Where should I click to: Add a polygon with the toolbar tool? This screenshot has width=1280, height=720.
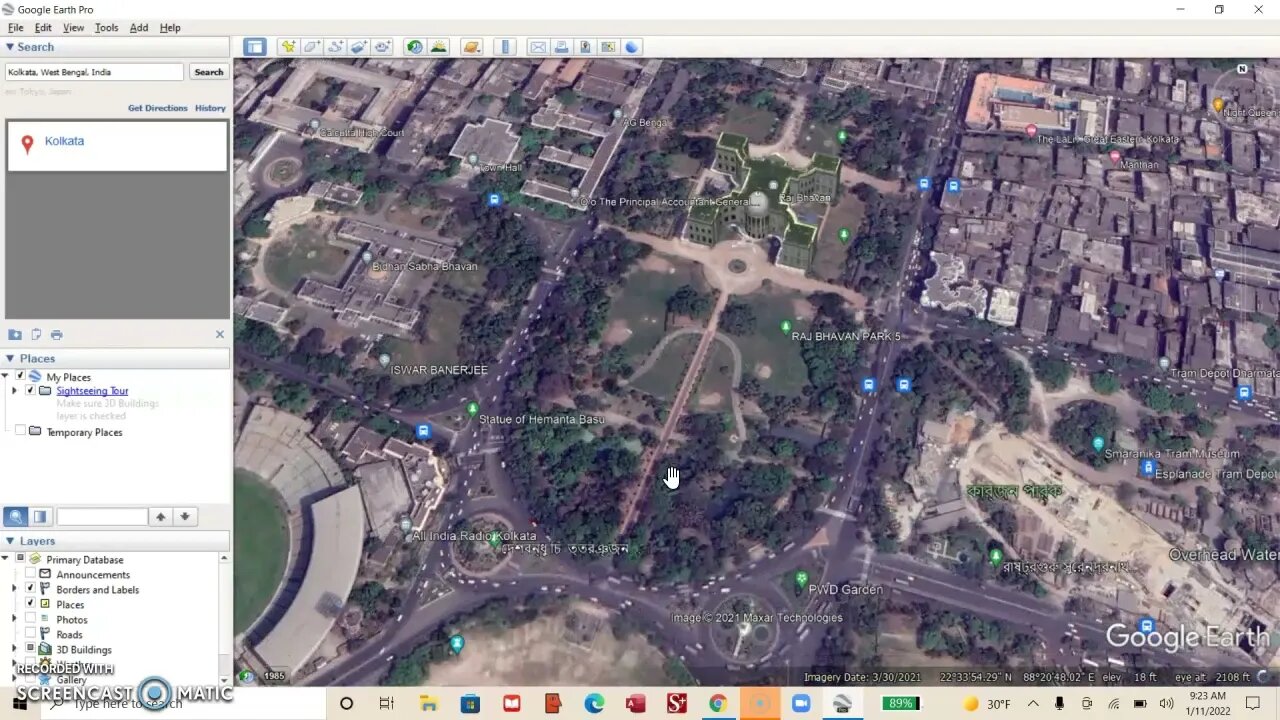(x=312, y=47)
